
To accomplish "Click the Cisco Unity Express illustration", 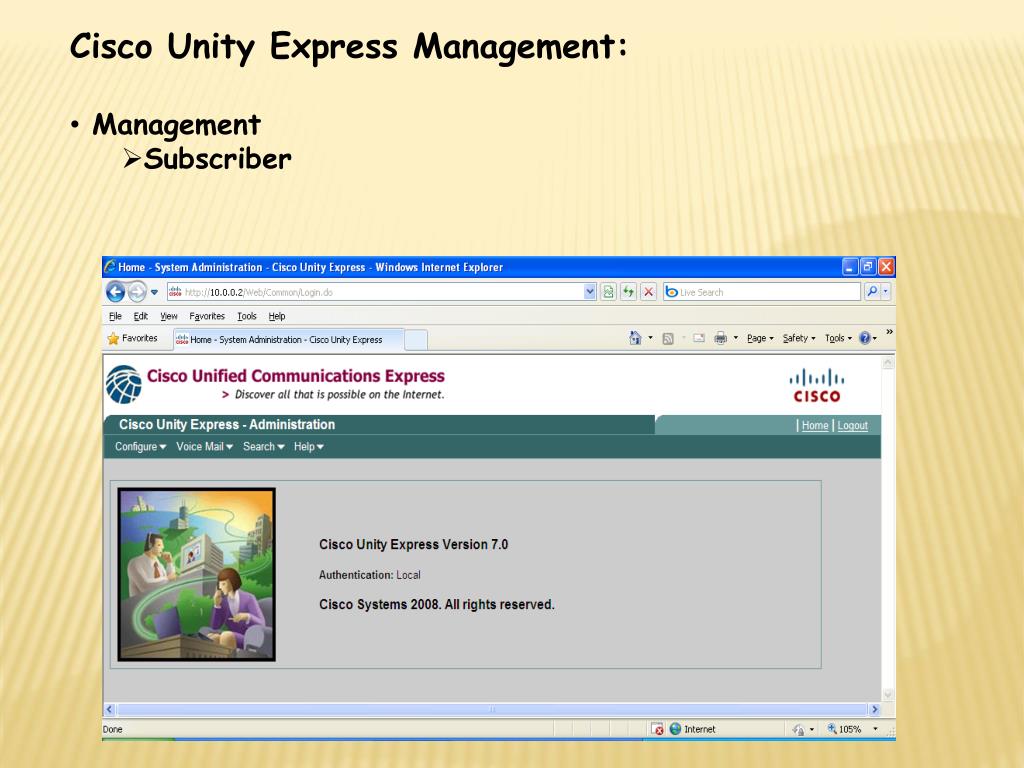I will pyautogui.click(x=197, y=575).
